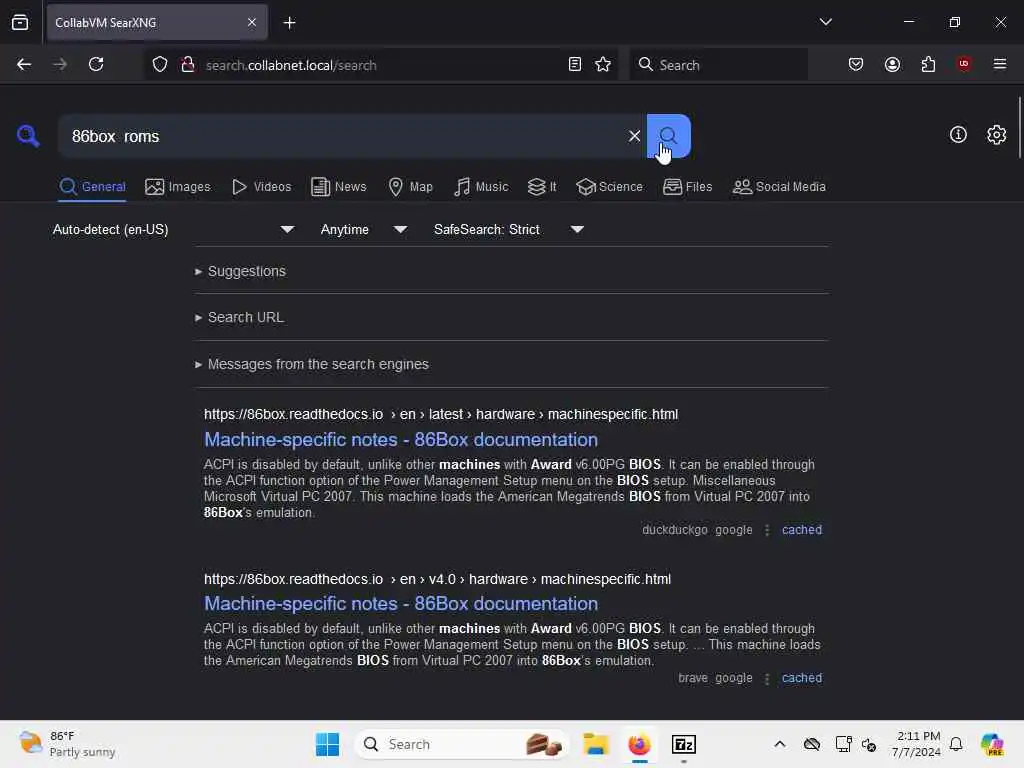Click the forward navigation arrow
The image size is (1024, 768).
point(60,64)
